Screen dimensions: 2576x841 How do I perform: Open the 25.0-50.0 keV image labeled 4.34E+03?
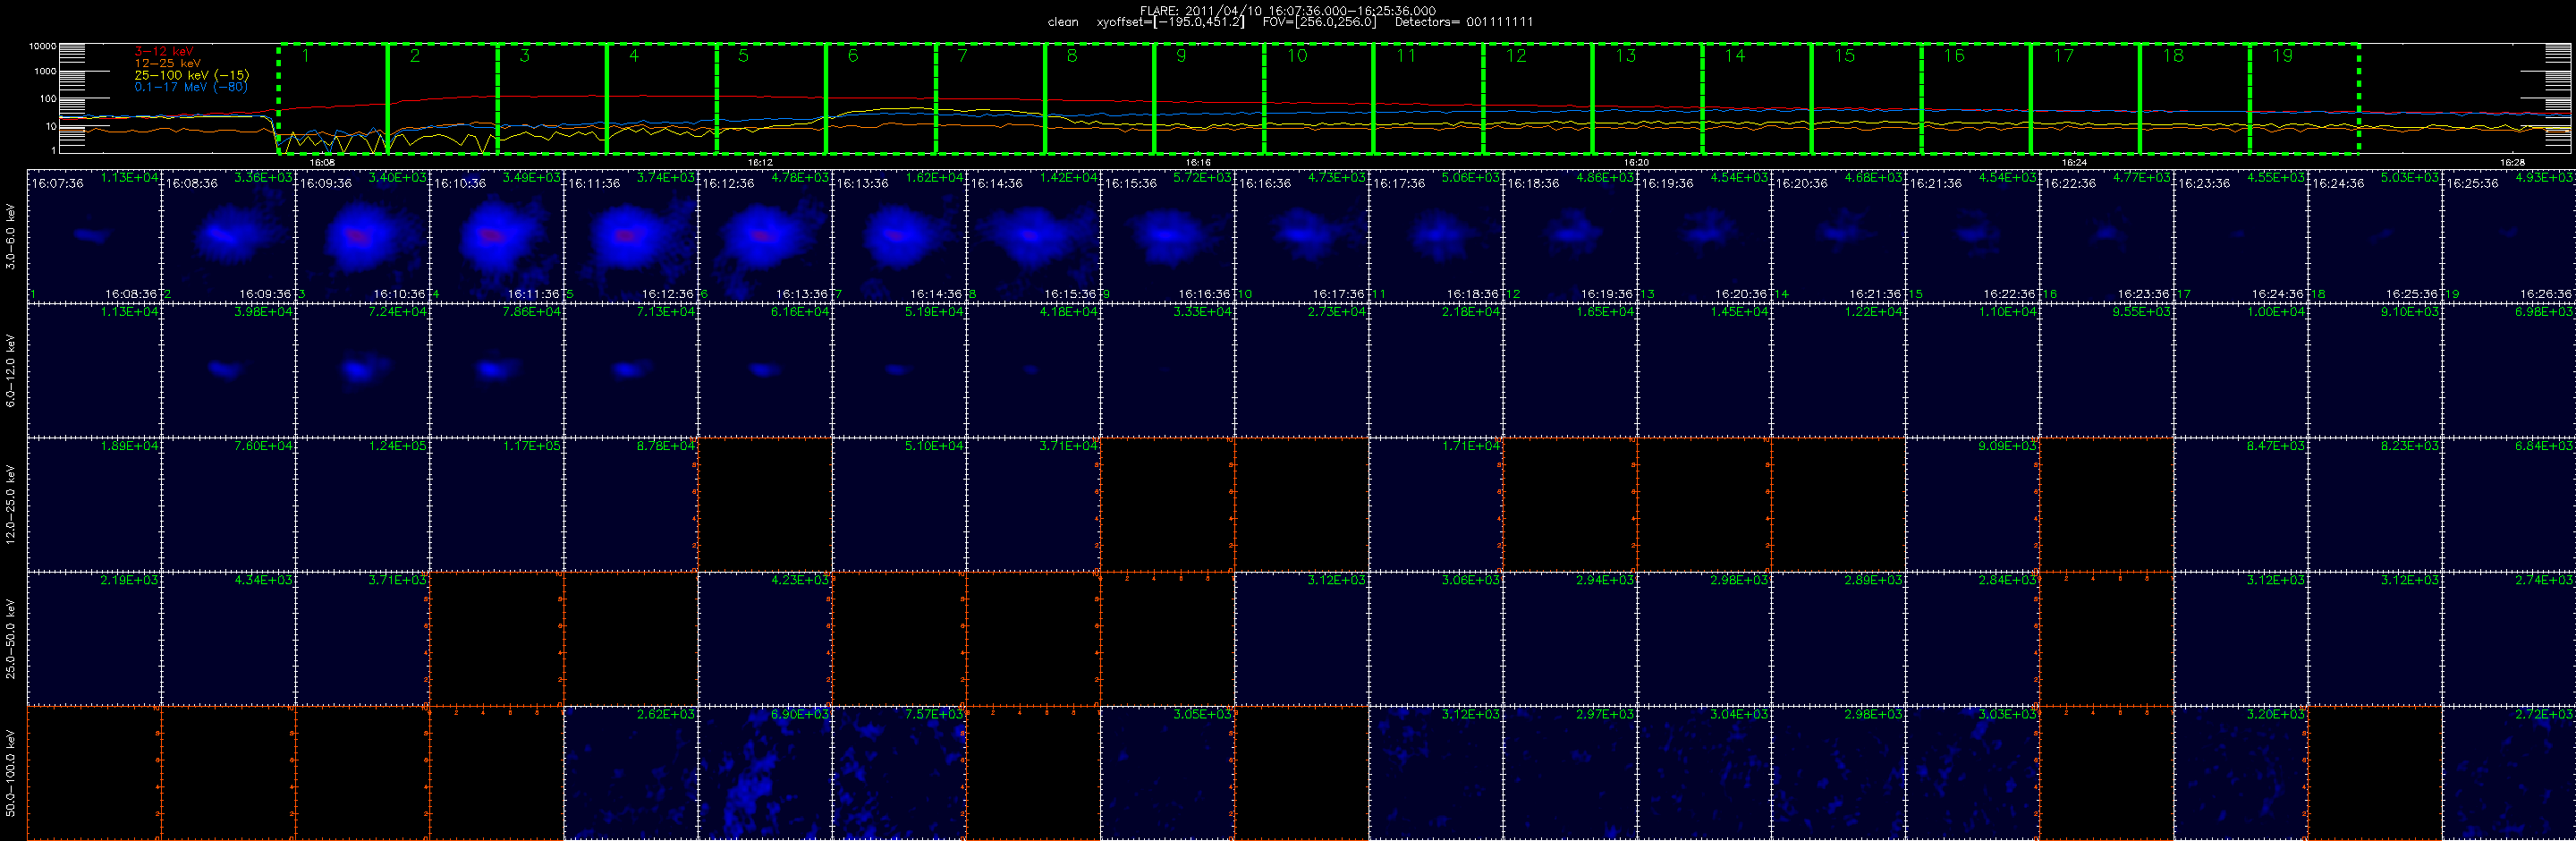pyautogui.click(x=228, y=638)
